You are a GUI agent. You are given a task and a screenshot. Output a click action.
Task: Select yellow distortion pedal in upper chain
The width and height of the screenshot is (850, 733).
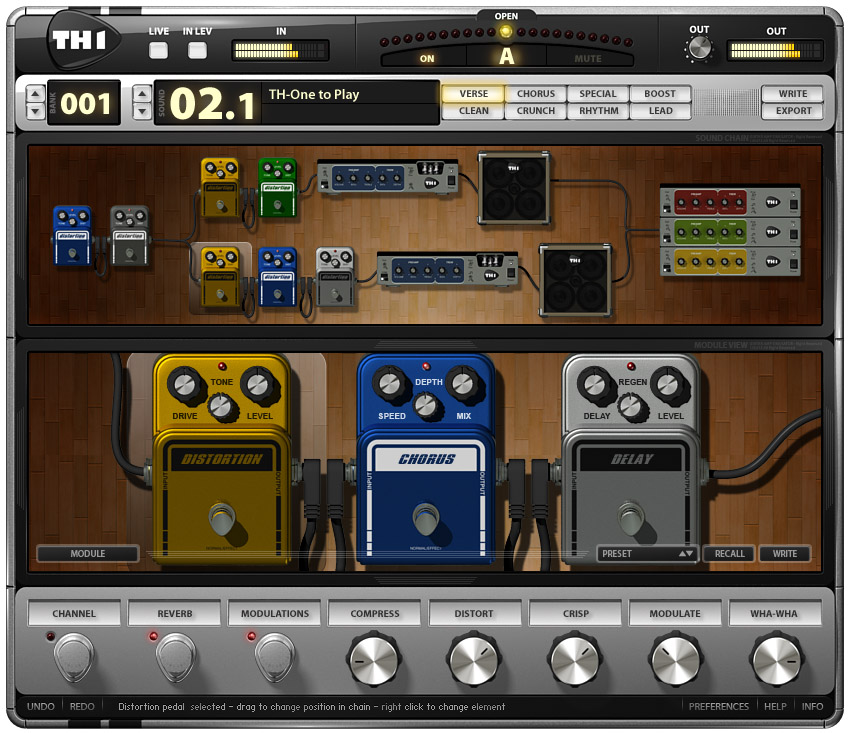tap(220, 188)
